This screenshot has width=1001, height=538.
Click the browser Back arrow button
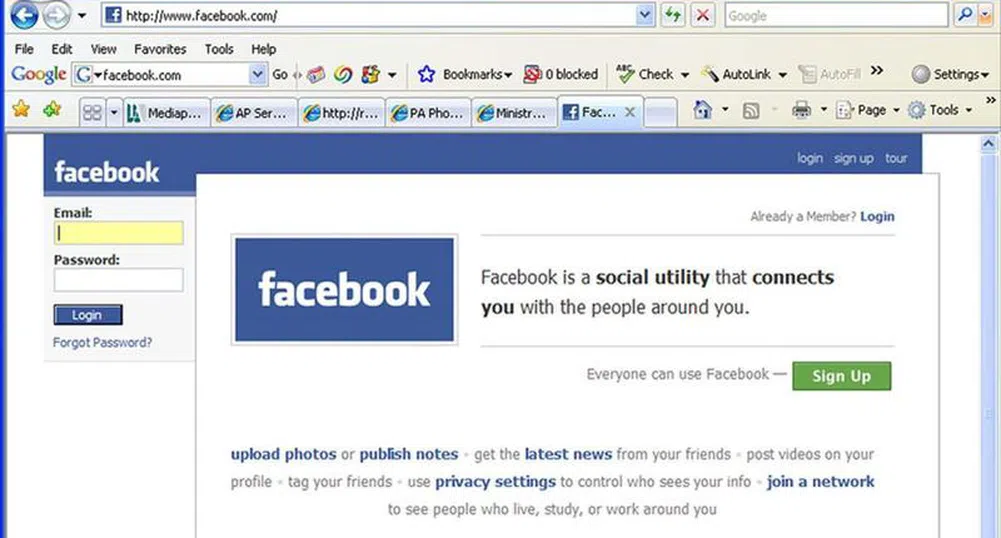[x=24, y=15]
